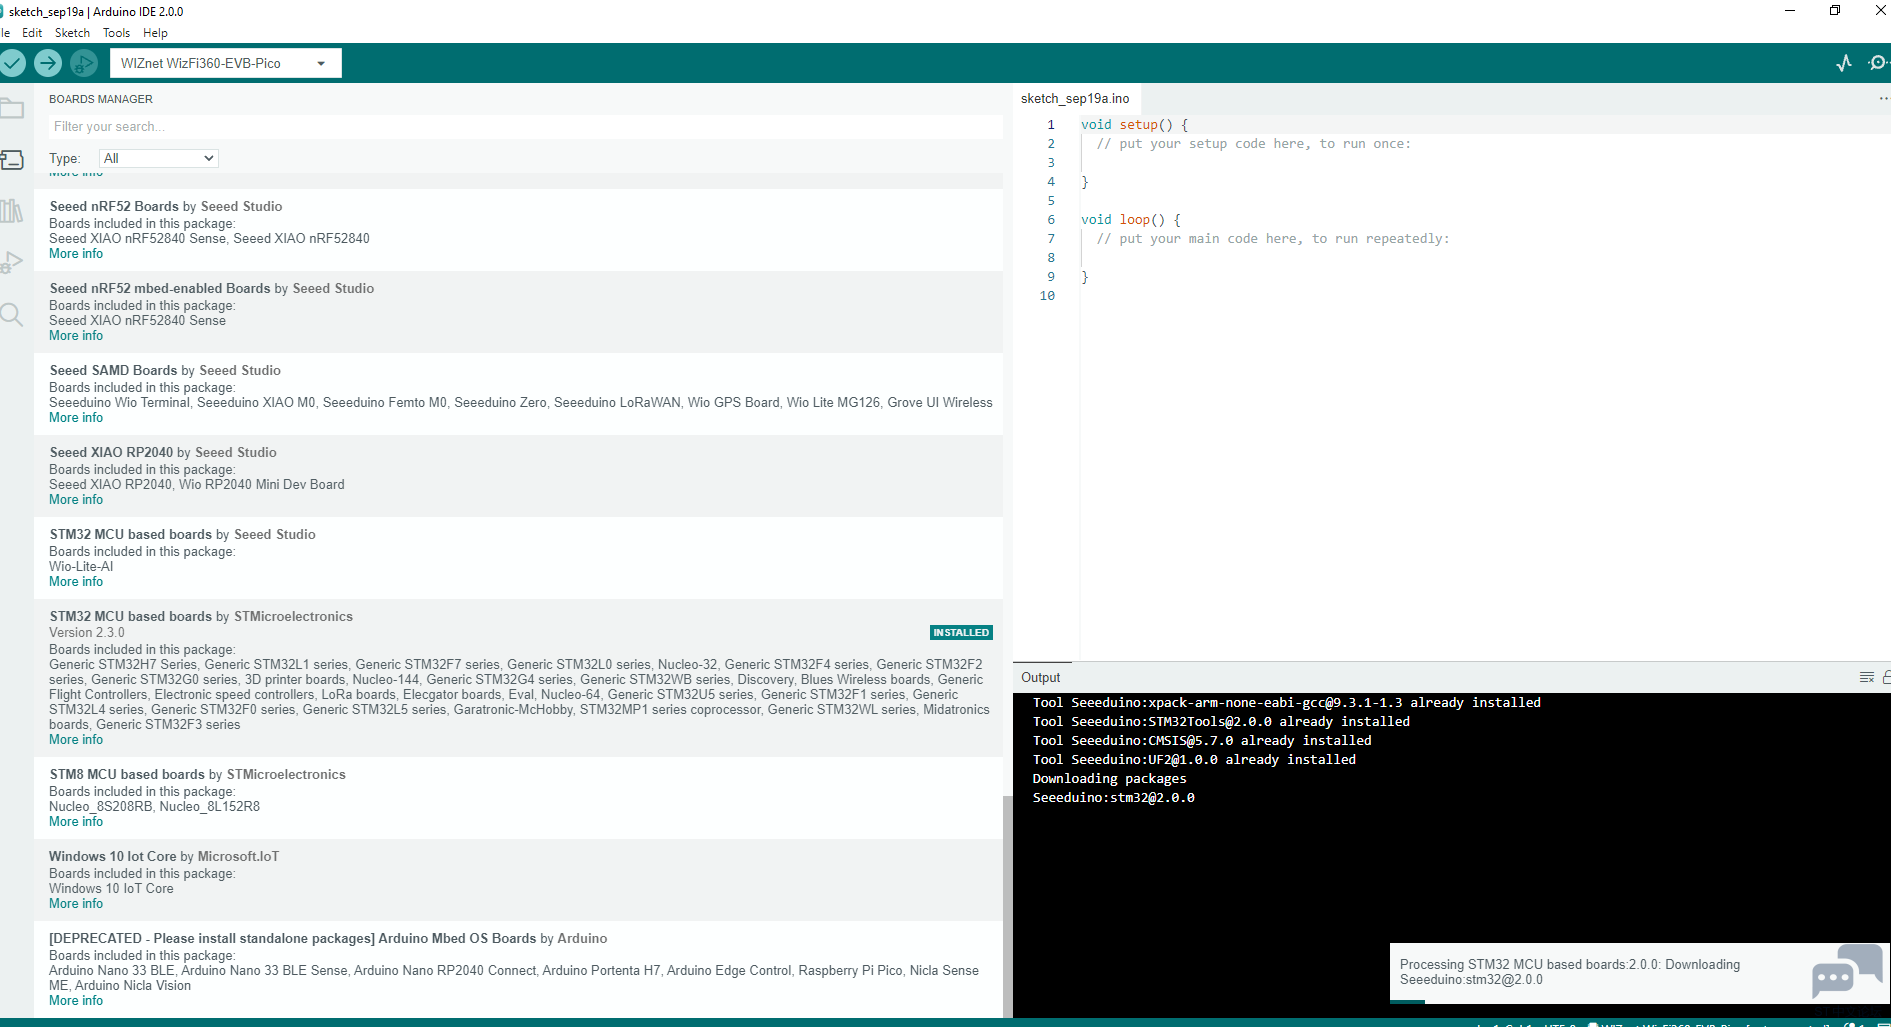
Task: Click the main code comment on line 7
Action: coord(1273,239)
